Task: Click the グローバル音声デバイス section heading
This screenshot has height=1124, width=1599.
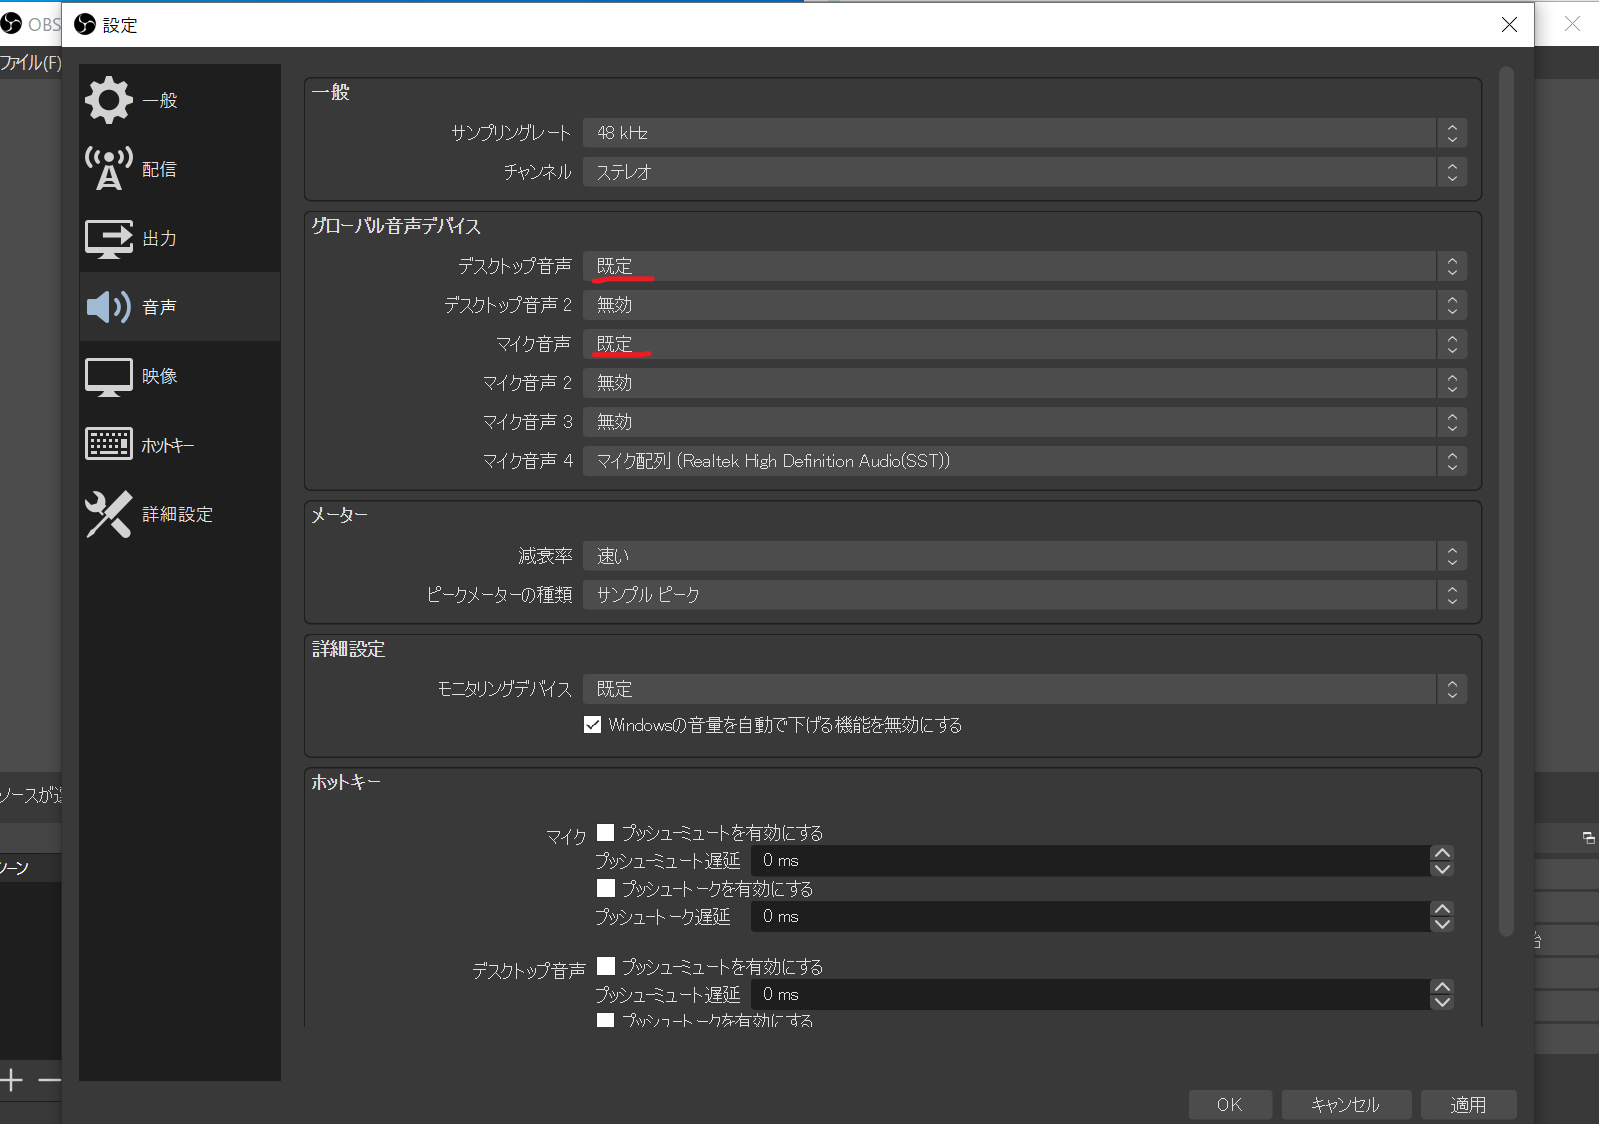Action: 396,226
